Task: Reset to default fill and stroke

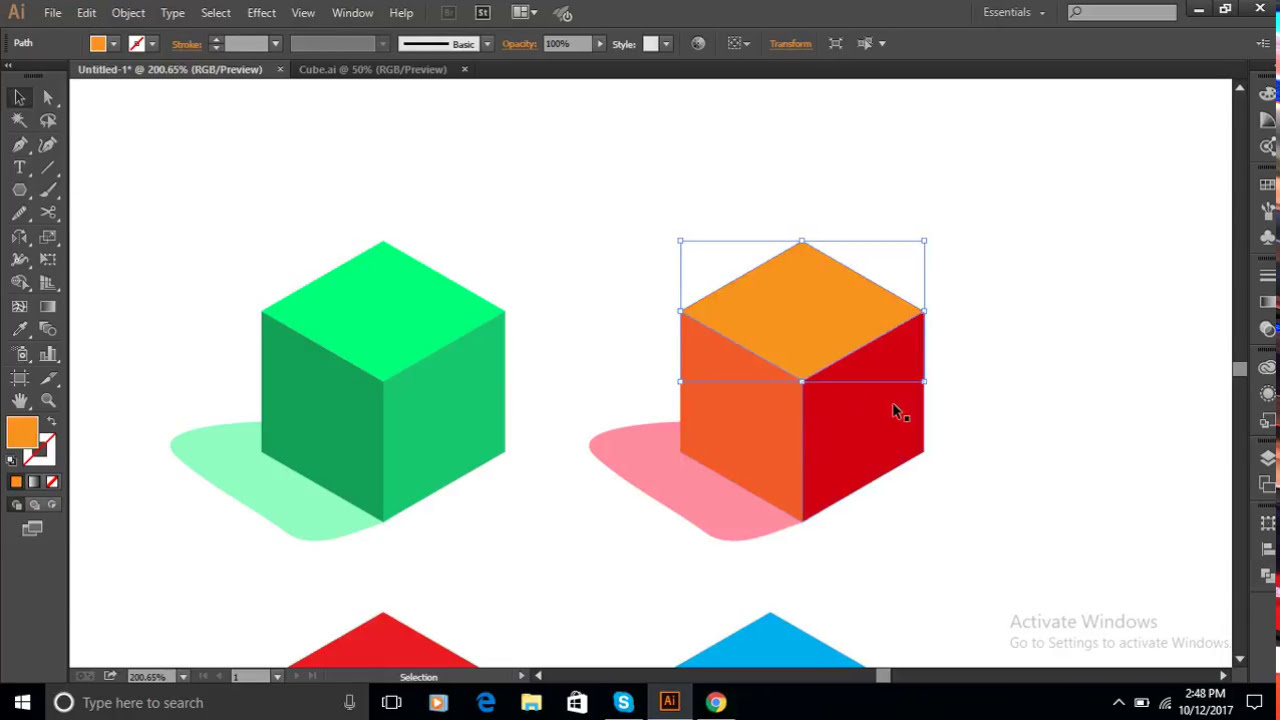Action: click(11, 460)
